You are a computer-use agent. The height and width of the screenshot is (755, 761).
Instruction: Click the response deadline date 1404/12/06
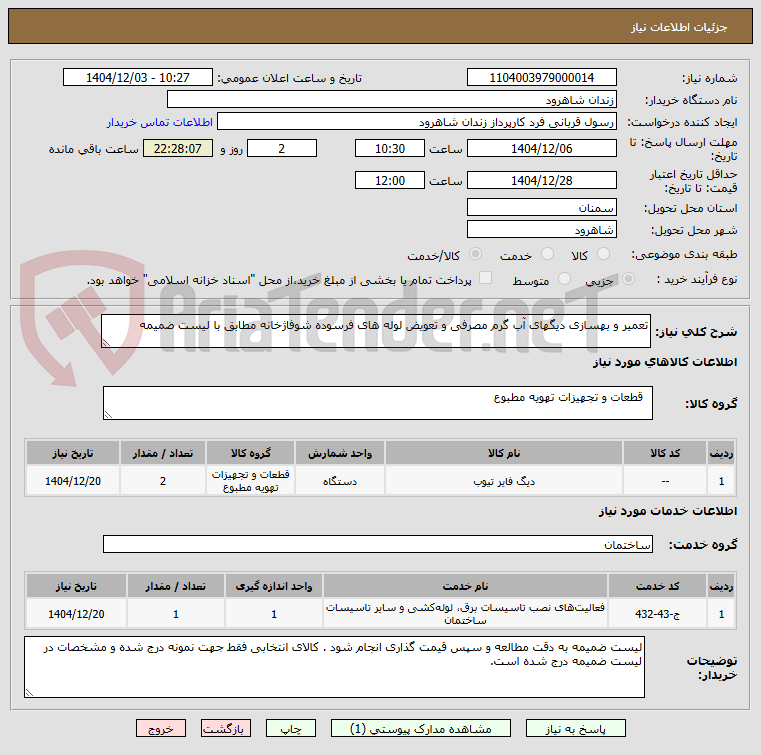click(x=542, y=148)
